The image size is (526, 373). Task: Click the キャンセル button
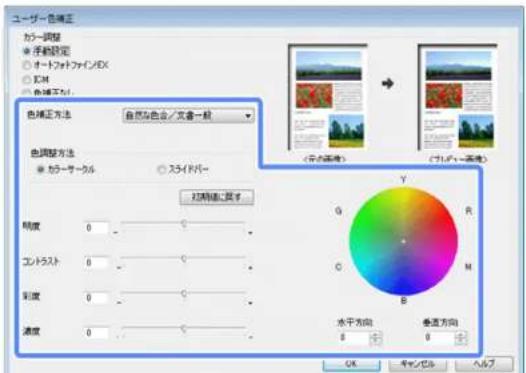click(x=418, y=364)
